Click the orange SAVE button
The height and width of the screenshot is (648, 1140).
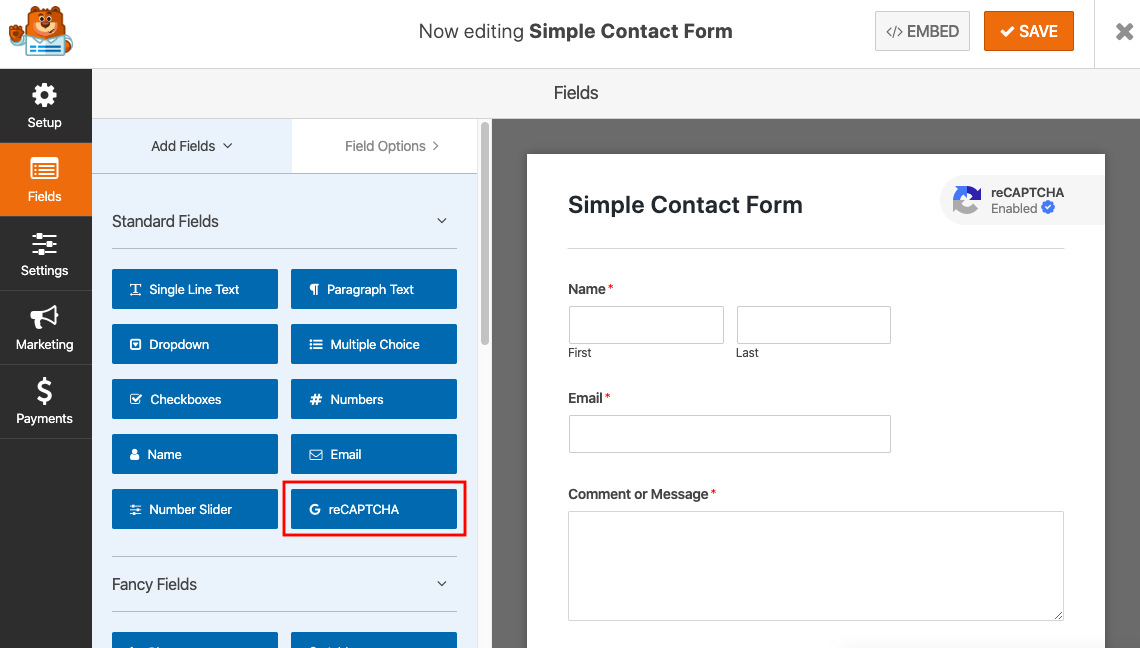(x=1028, y=31)
